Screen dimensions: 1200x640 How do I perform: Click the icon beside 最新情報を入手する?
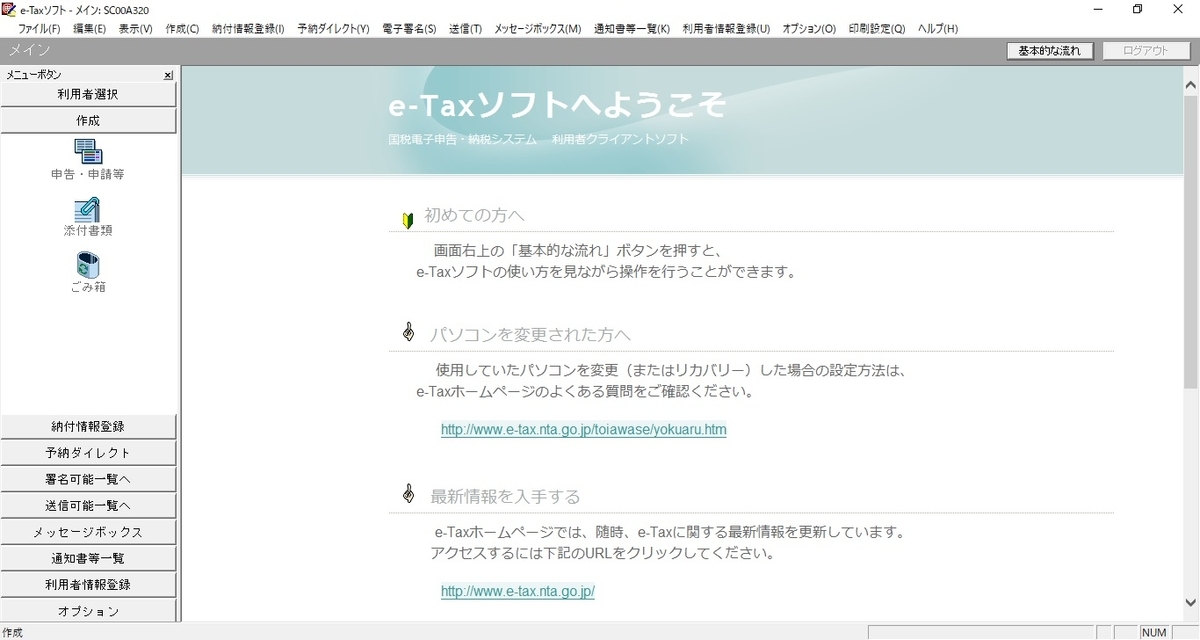point(408,494)
